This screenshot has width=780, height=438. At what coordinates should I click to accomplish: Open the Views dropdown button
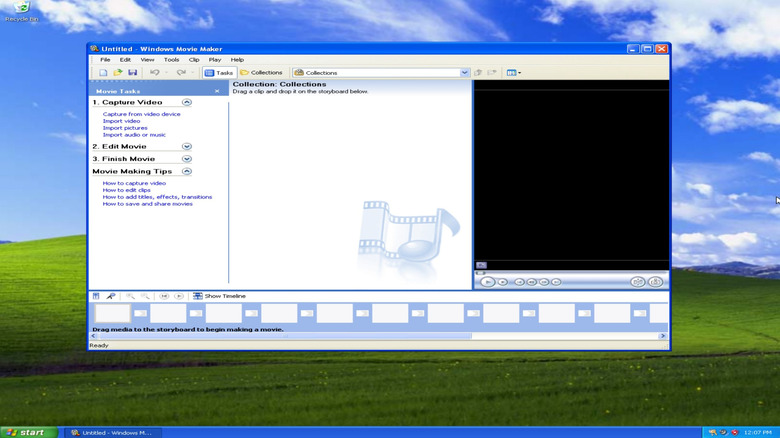[514, 73]
